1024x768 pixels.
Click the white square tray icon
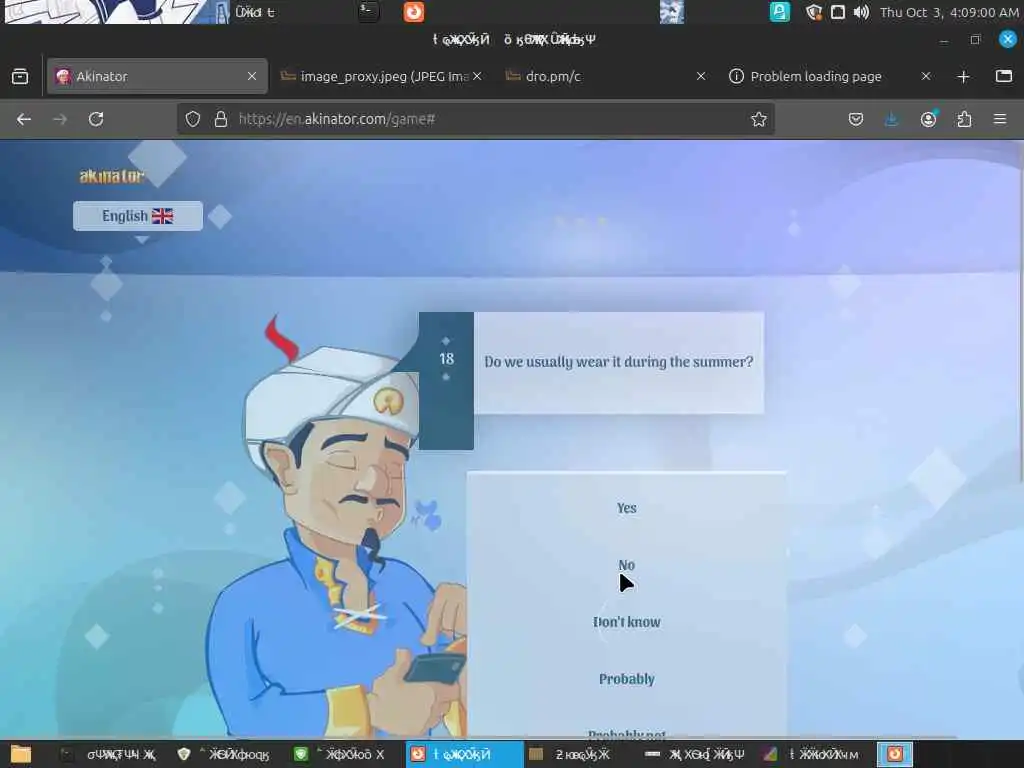tap(838, 12)
